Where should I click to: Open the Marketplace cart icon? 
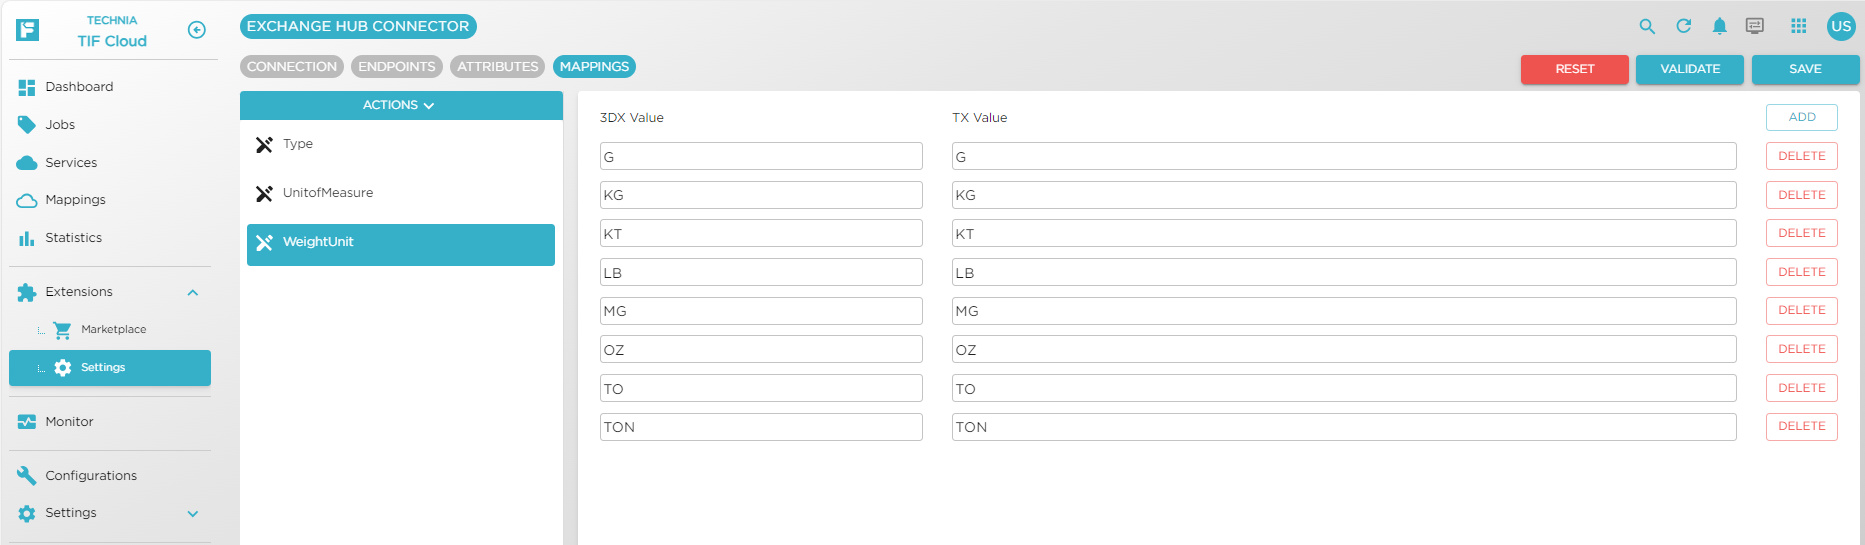click(63, 330)
